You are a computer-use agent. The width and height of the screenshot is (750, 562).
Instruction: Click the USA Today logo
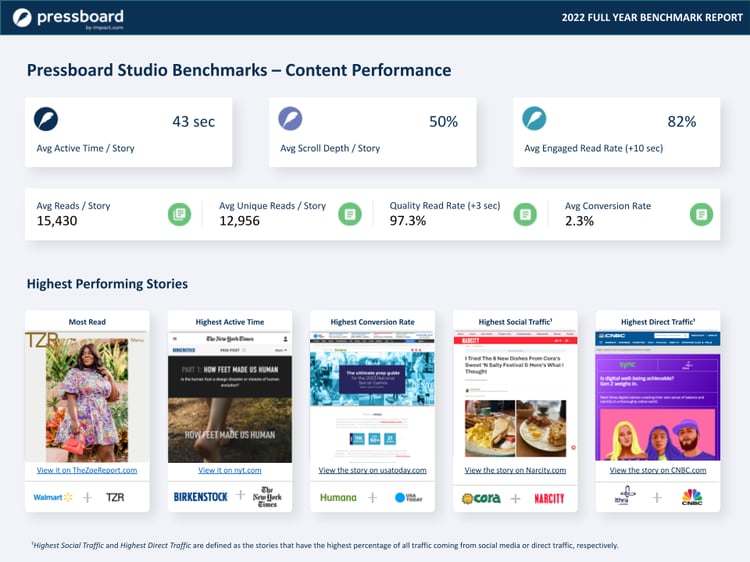tap(408, 497)
